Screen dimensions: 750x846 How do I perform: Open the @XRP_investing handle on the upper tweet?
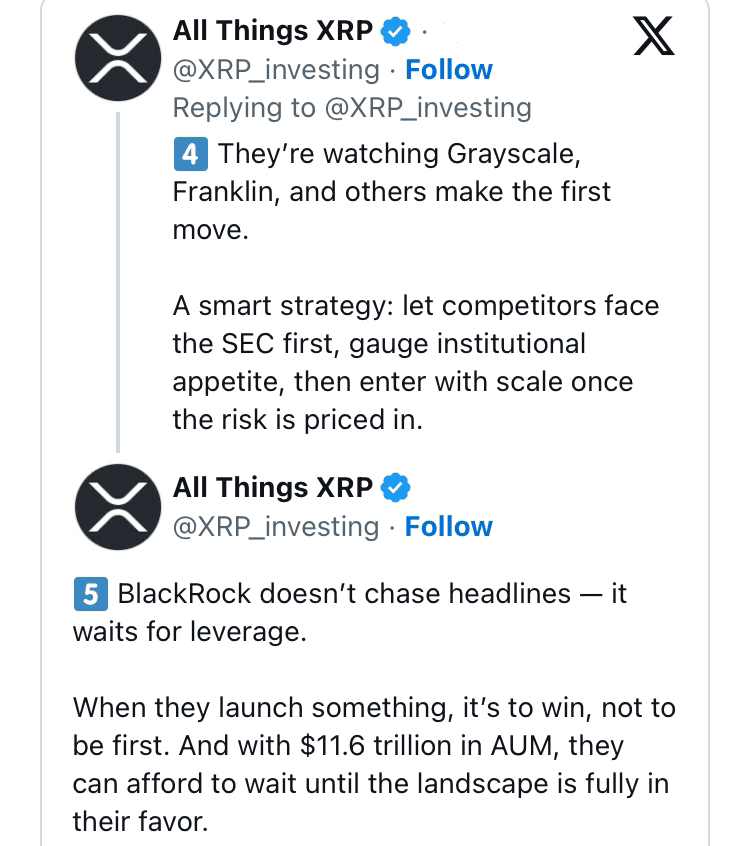pyautogui.click(x=276, y=70)
